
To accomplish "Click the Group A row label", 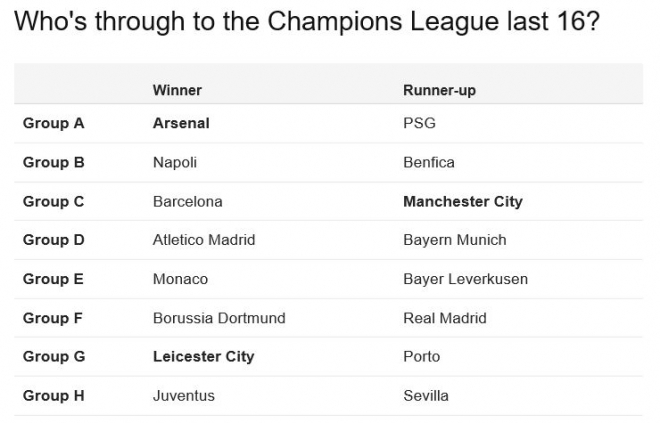I will pyautogui.click(x=53, y=123).
